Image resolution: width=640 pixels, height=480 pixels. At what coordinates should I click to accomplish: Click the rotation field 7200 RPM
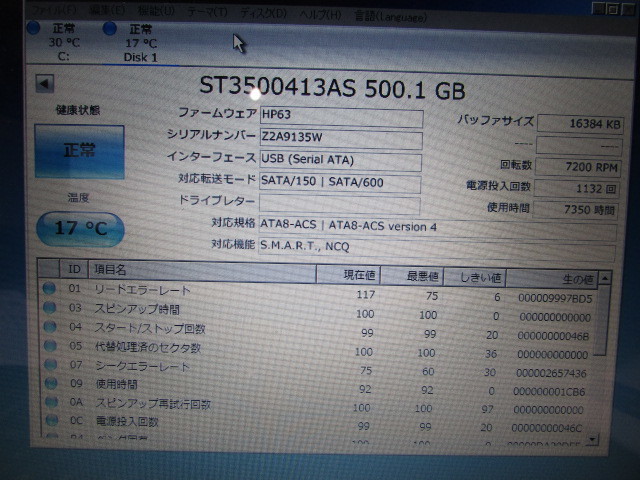(578, 167)
